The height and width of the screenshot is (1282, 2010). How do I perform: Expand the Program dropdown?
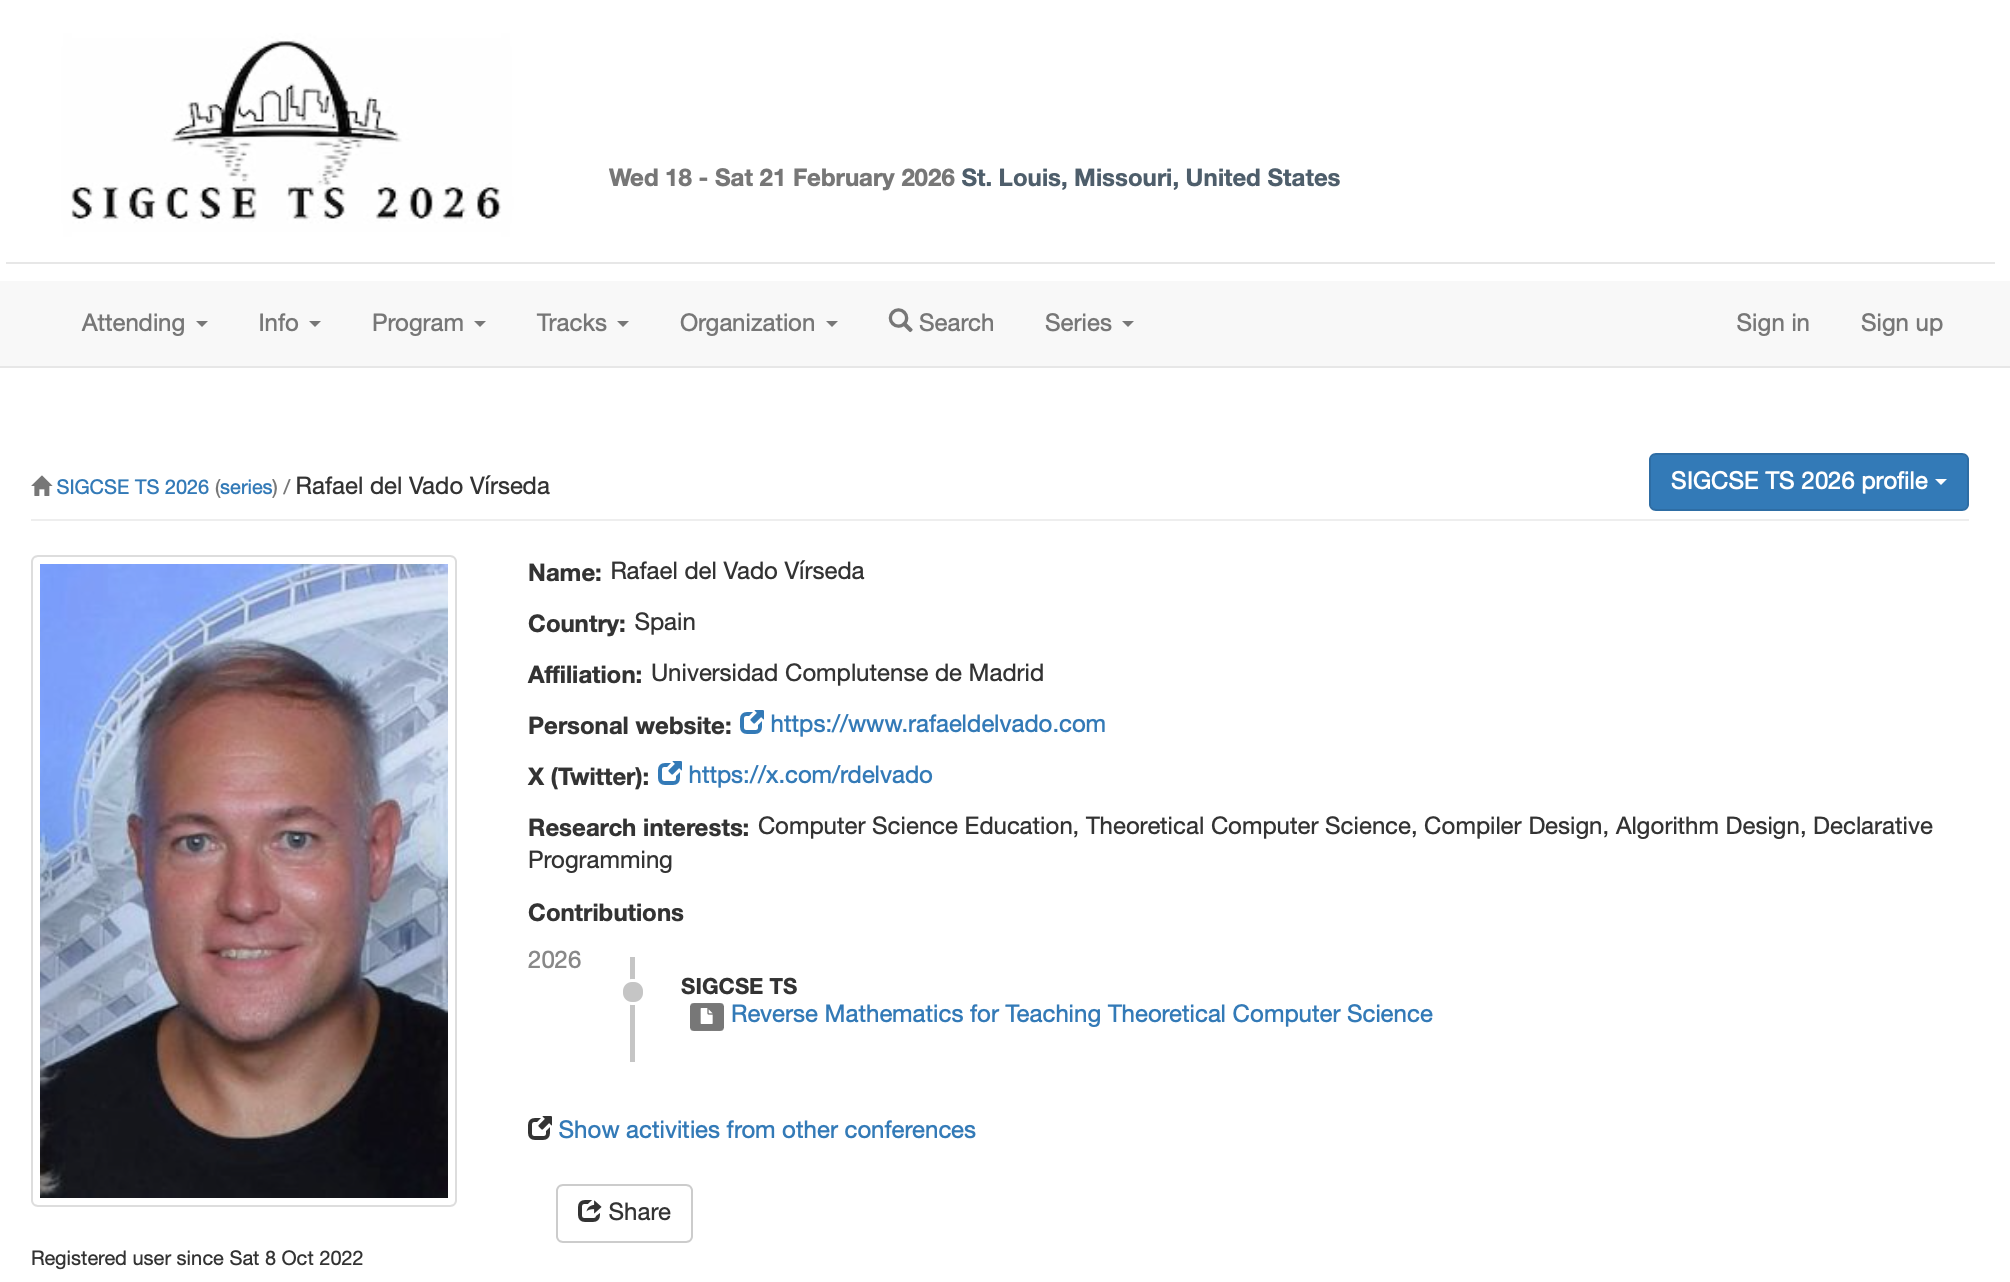(x=428, y=323)
